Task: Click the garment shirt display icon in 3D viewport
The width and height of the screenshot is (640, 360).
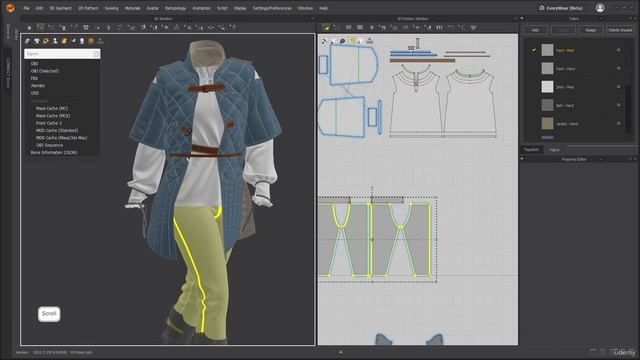Action: [37, 41]
